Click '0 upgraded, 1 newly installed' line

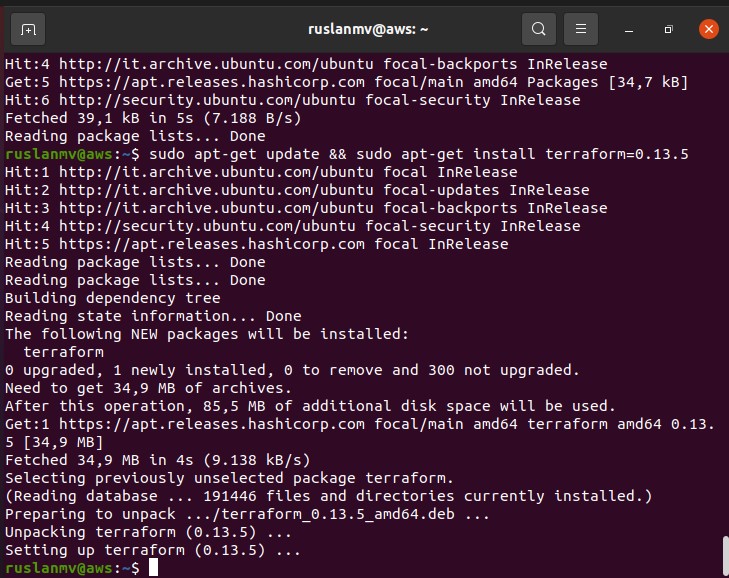[292, 370]
